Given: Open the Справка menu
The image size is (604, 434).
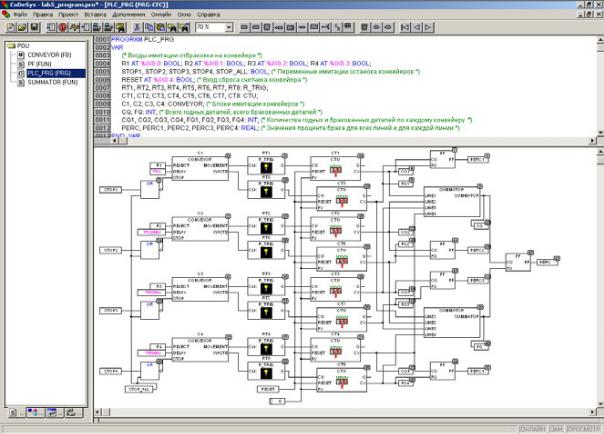Looking at the screenshot, I should [x=209, y=16].
